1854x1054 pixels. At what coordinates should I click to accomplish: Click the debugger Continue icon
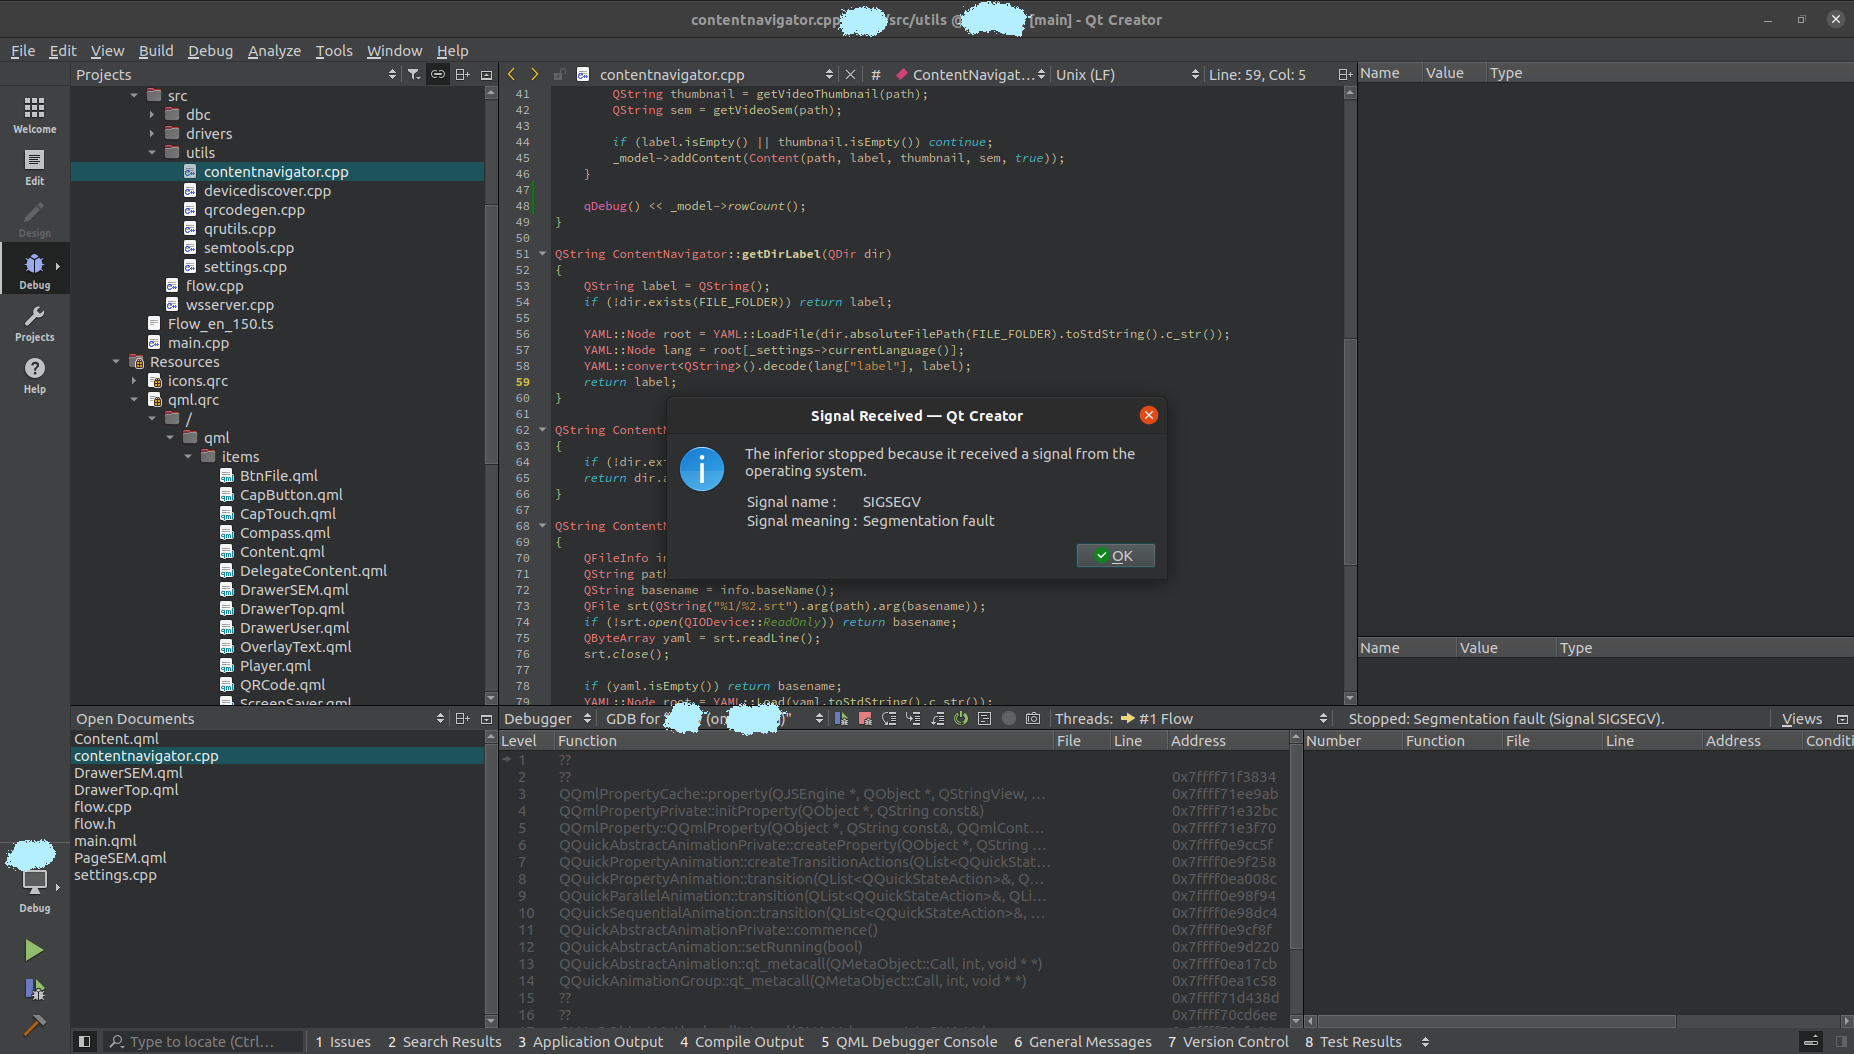(841, 718)
